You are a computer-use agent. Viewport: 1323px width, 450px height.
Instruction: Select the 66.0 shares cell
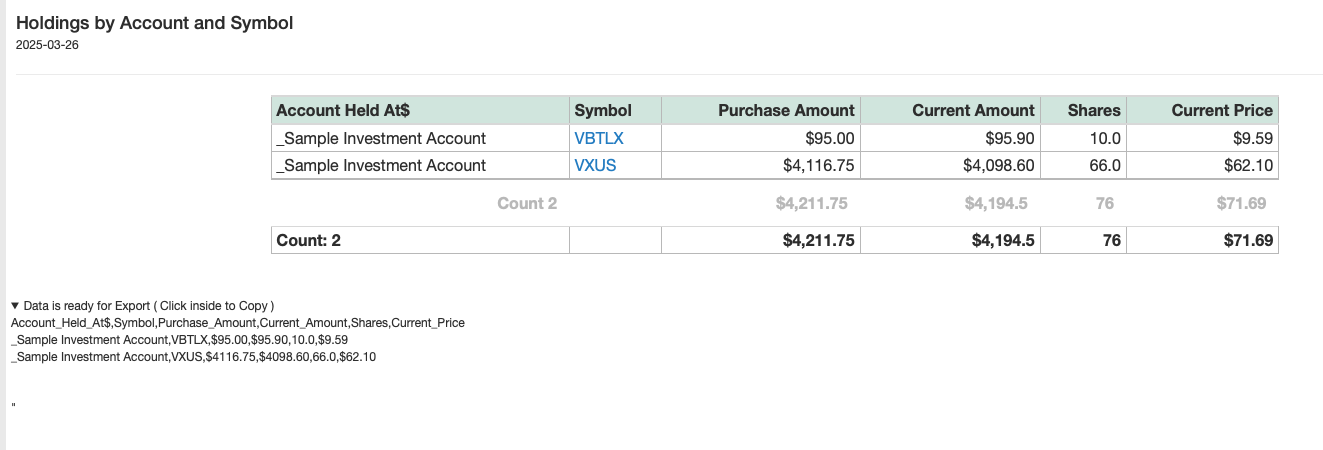pos(1105,165)
